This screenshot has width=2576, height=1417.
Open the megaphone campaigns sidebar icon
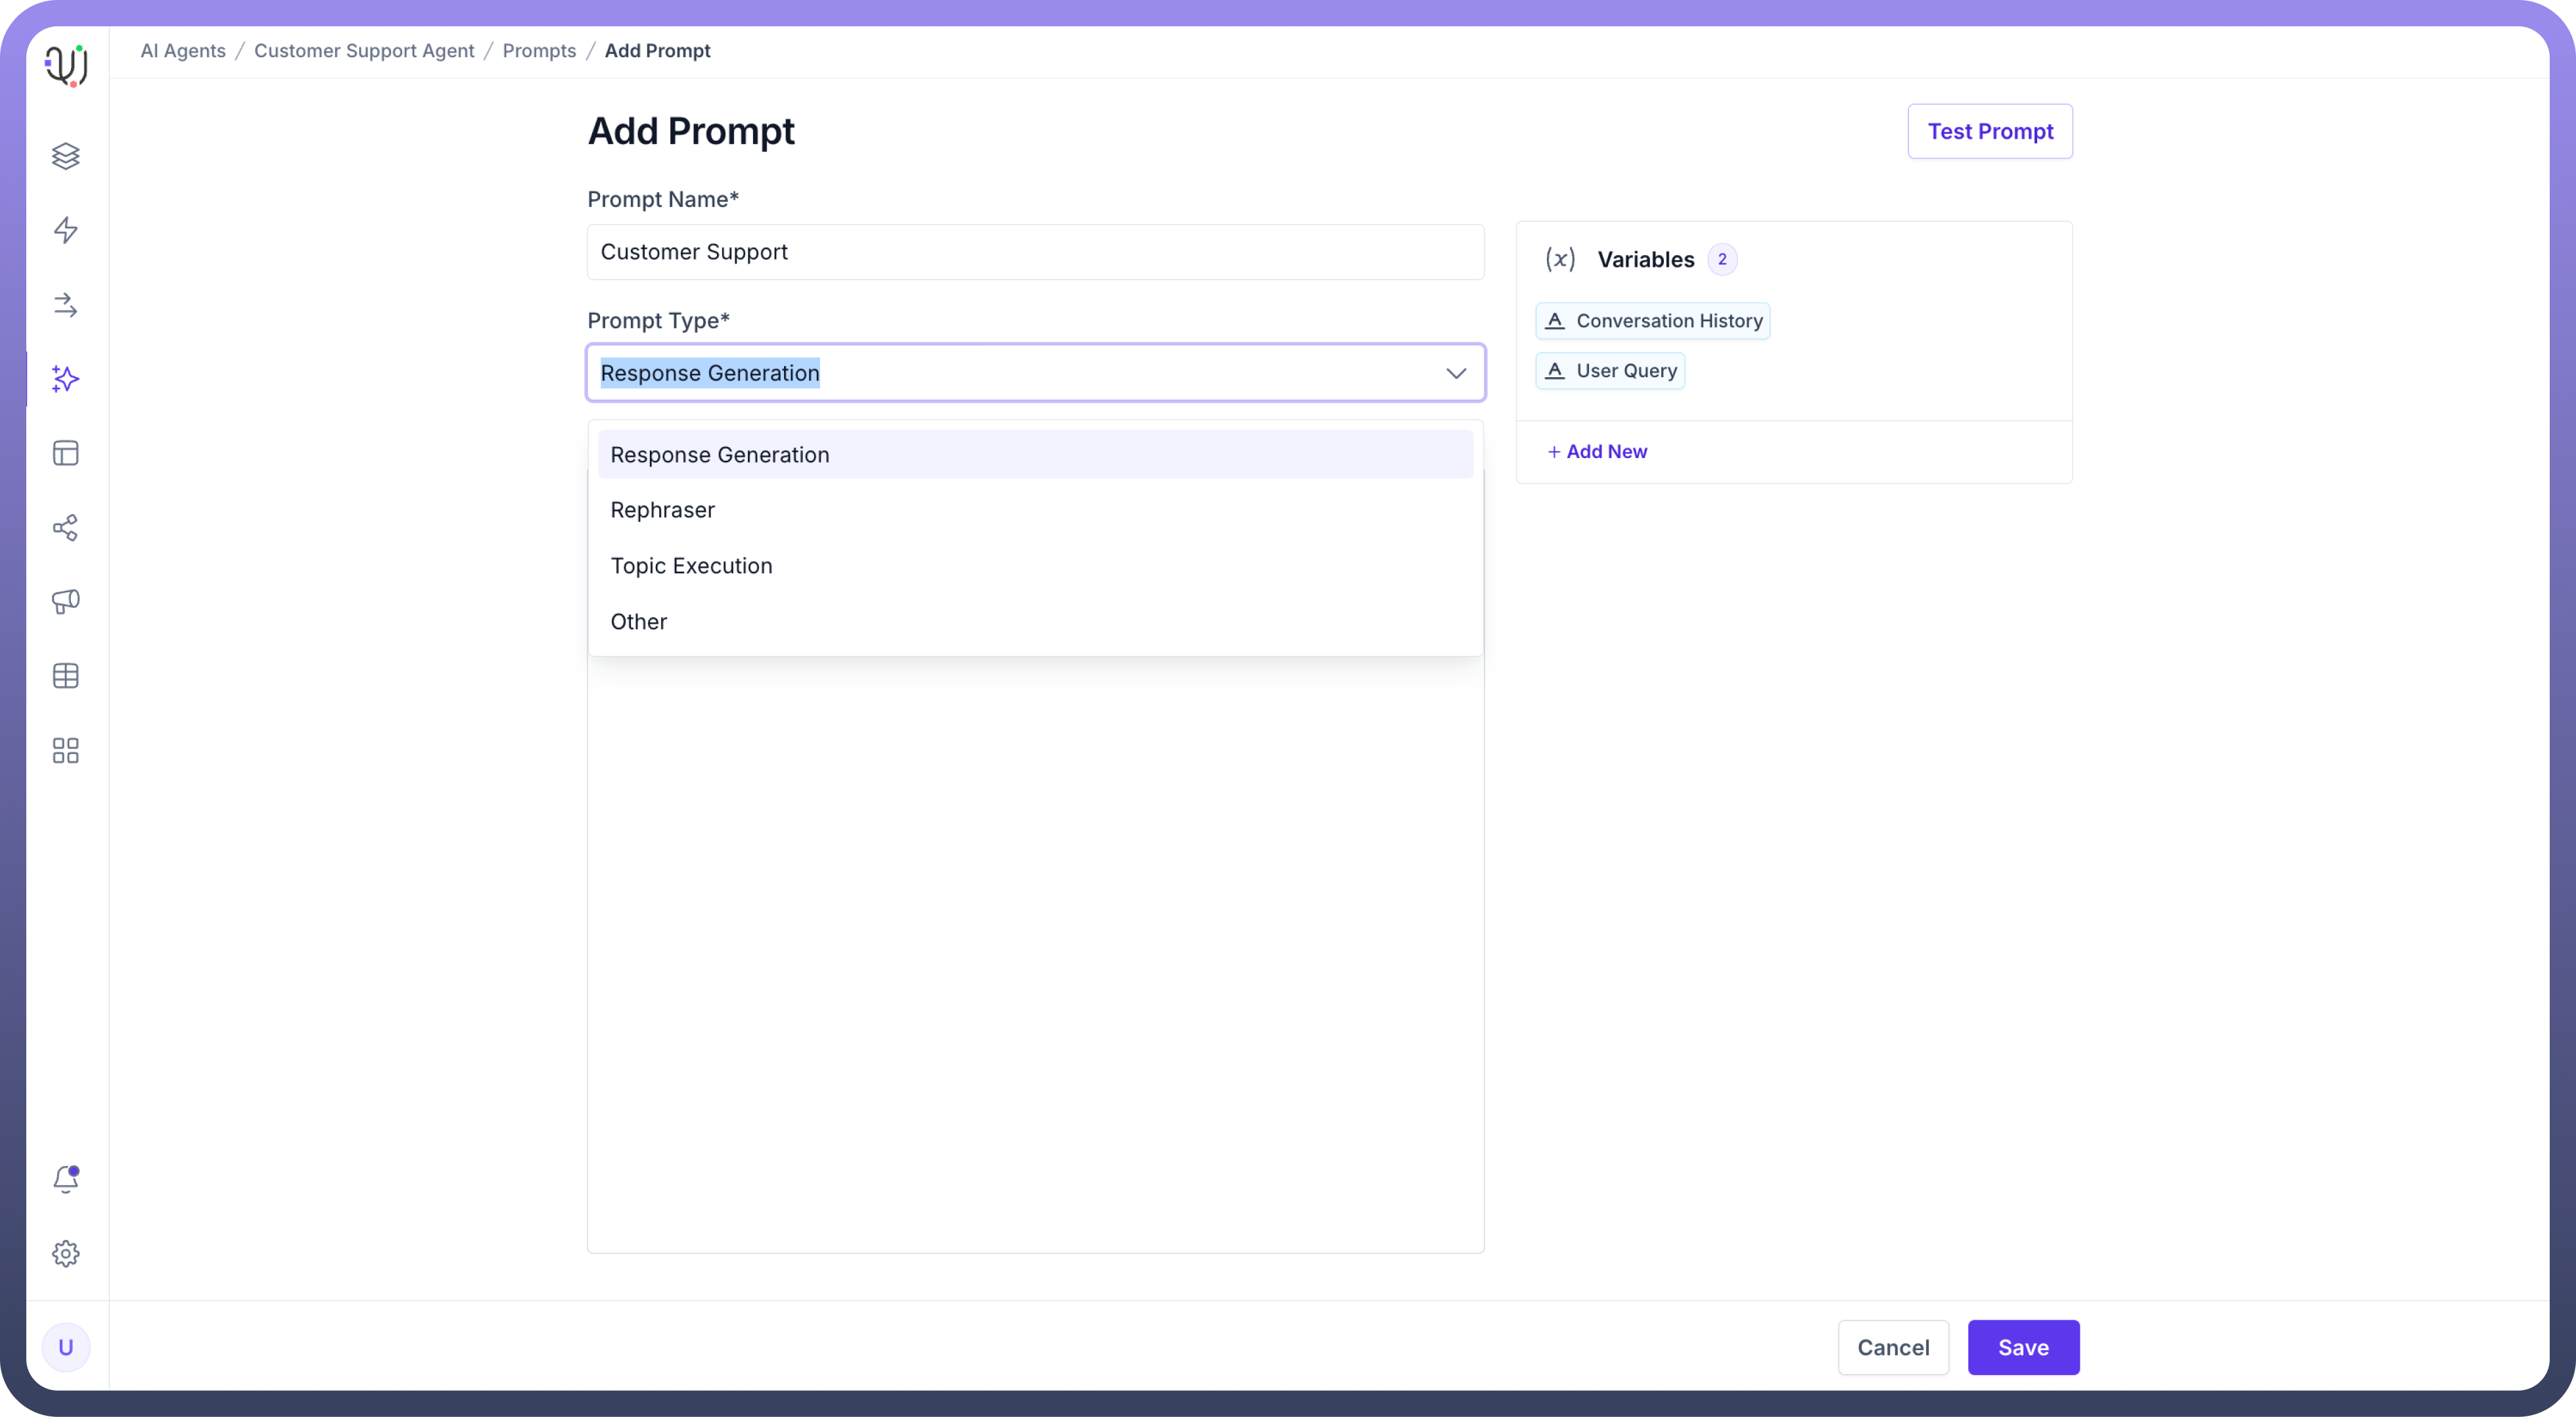point(66,601)
